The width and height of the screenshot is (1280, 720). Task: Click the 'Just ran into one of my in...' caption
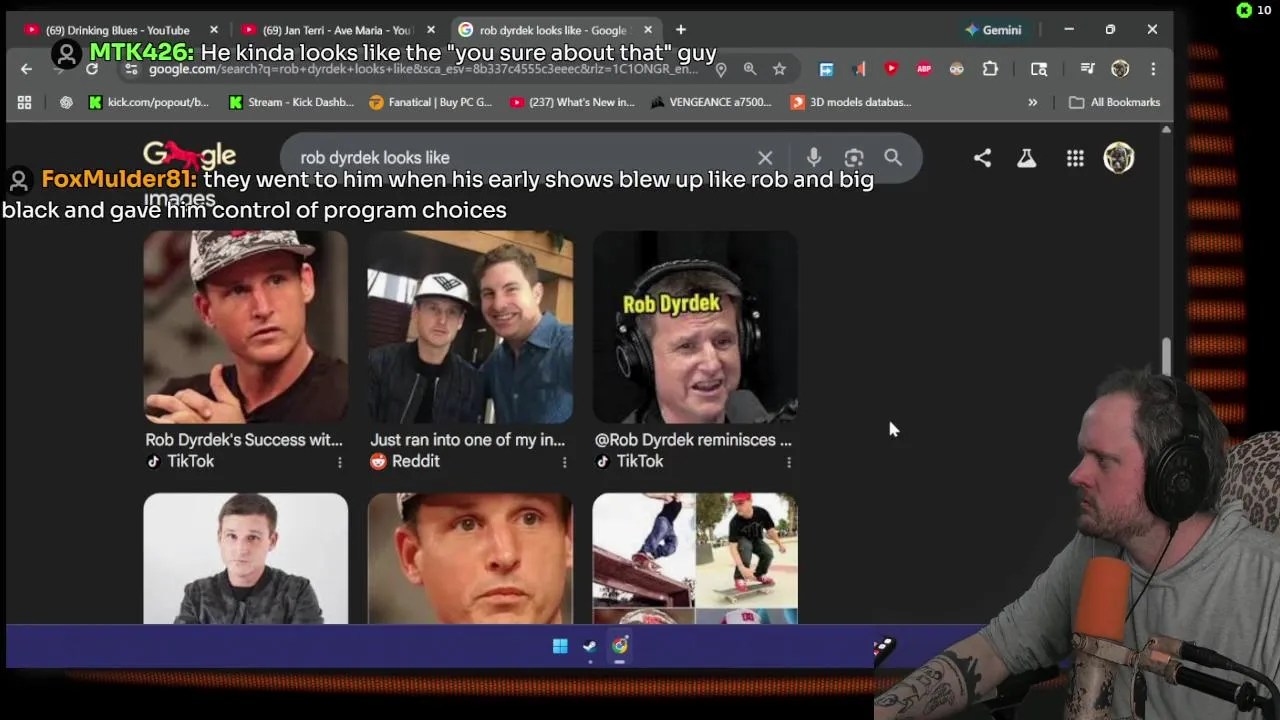467,440
